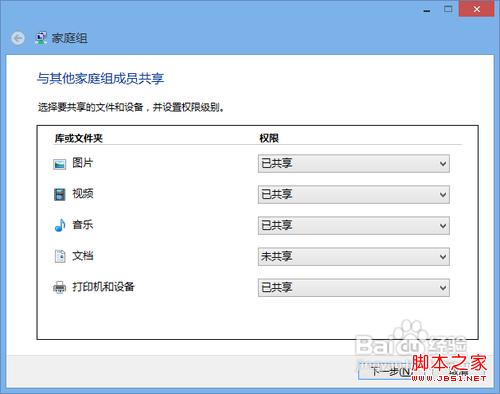Click the 视频 film icon
Viewport: 500px width, 394px height.
pyautogui.click(x=60, y=194)
